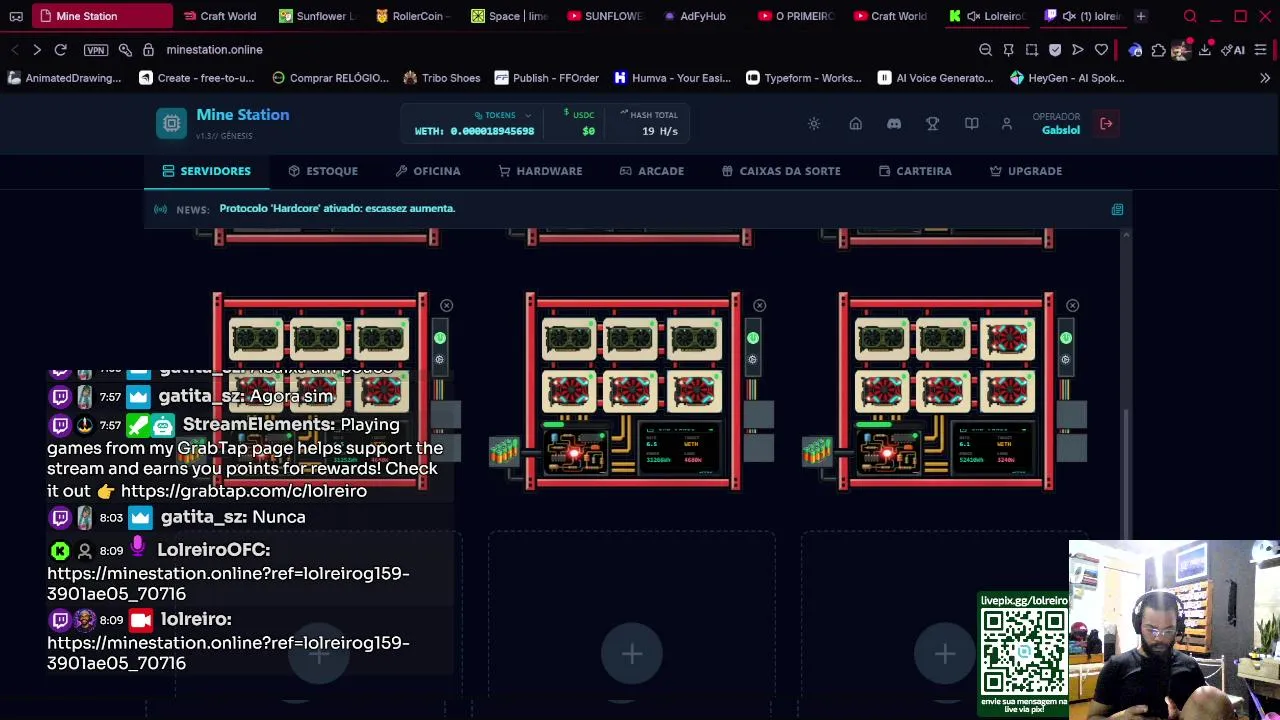Click the pin icon in address bar
This screenshot has height=720, width=1280.
click(x=1008, y=49)
